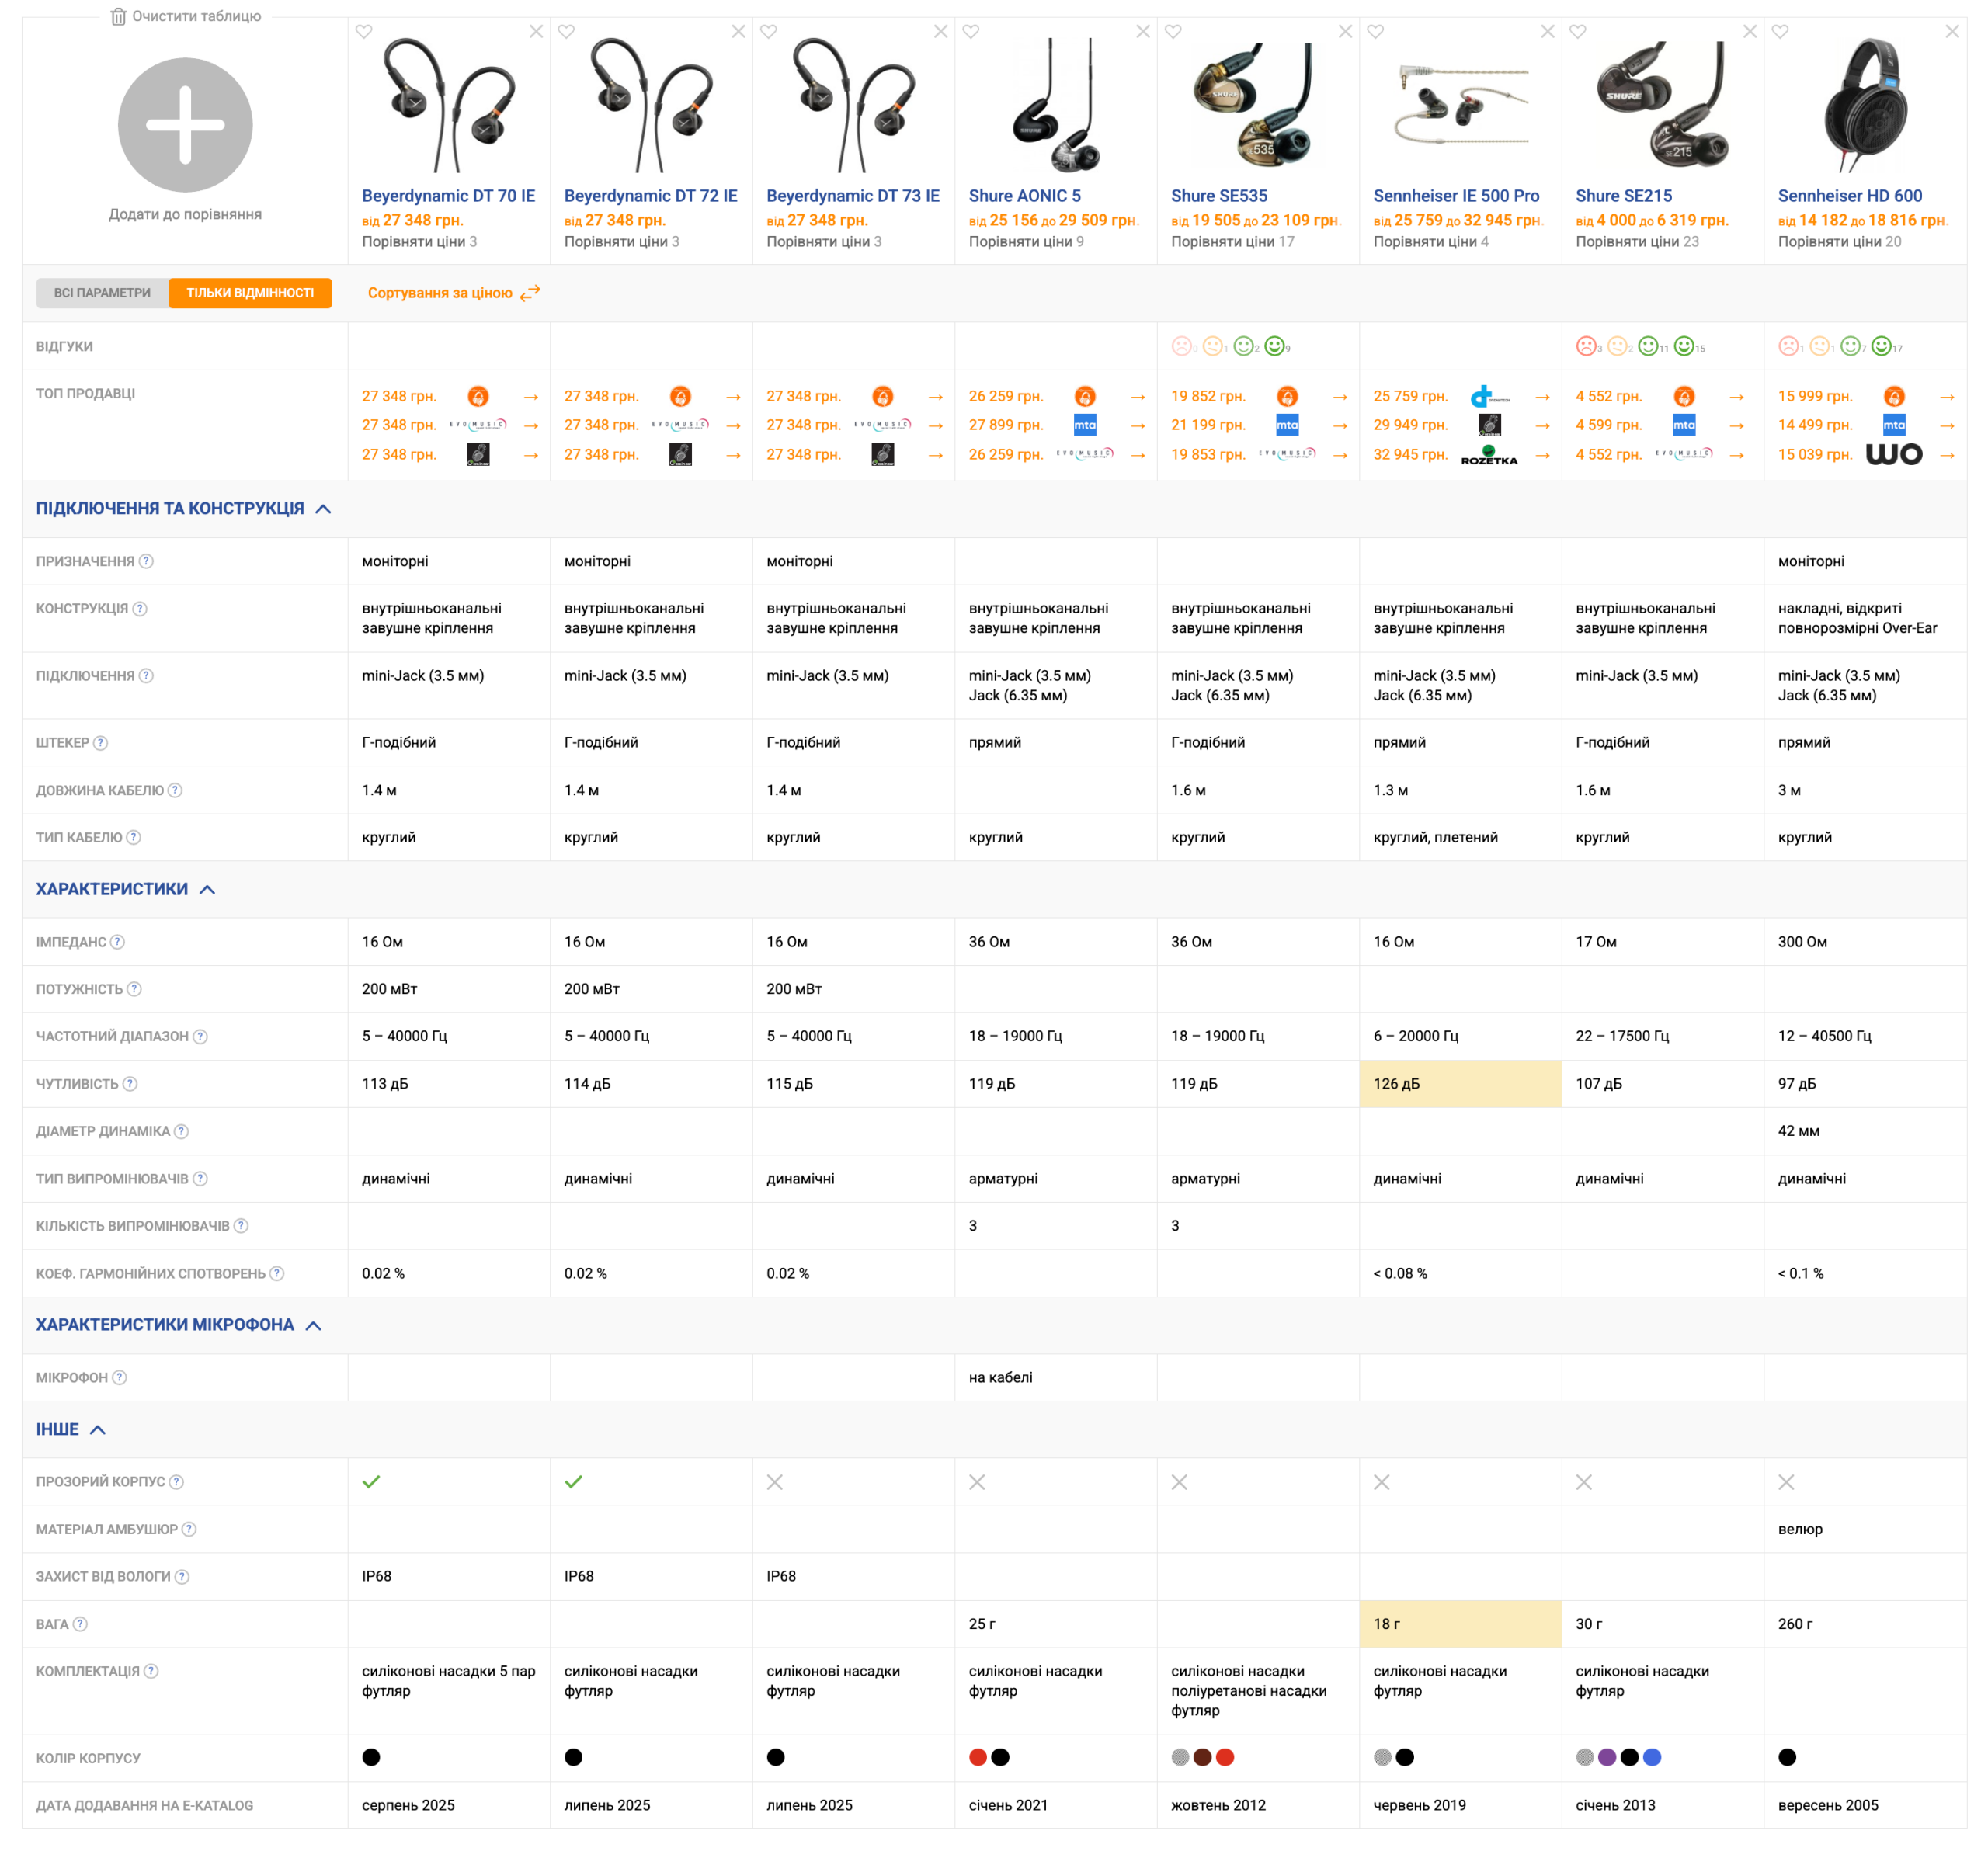The width and height of the screenshot is (1988, 1858).
Task: Compare prices for Shure SE215 (23)
Action: pyautogui.click(x=1637, y=241)
